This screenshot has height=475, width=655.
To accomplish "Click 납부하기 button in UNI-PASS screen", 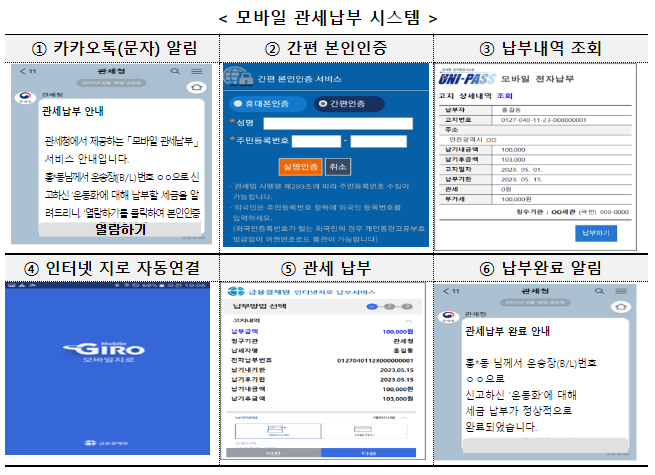I will coord(596,233).
